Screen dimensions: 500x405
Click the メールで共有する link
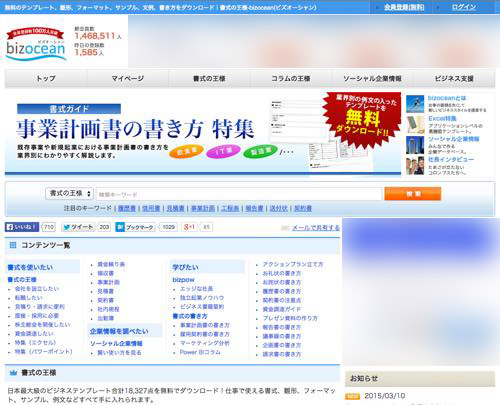316,228
